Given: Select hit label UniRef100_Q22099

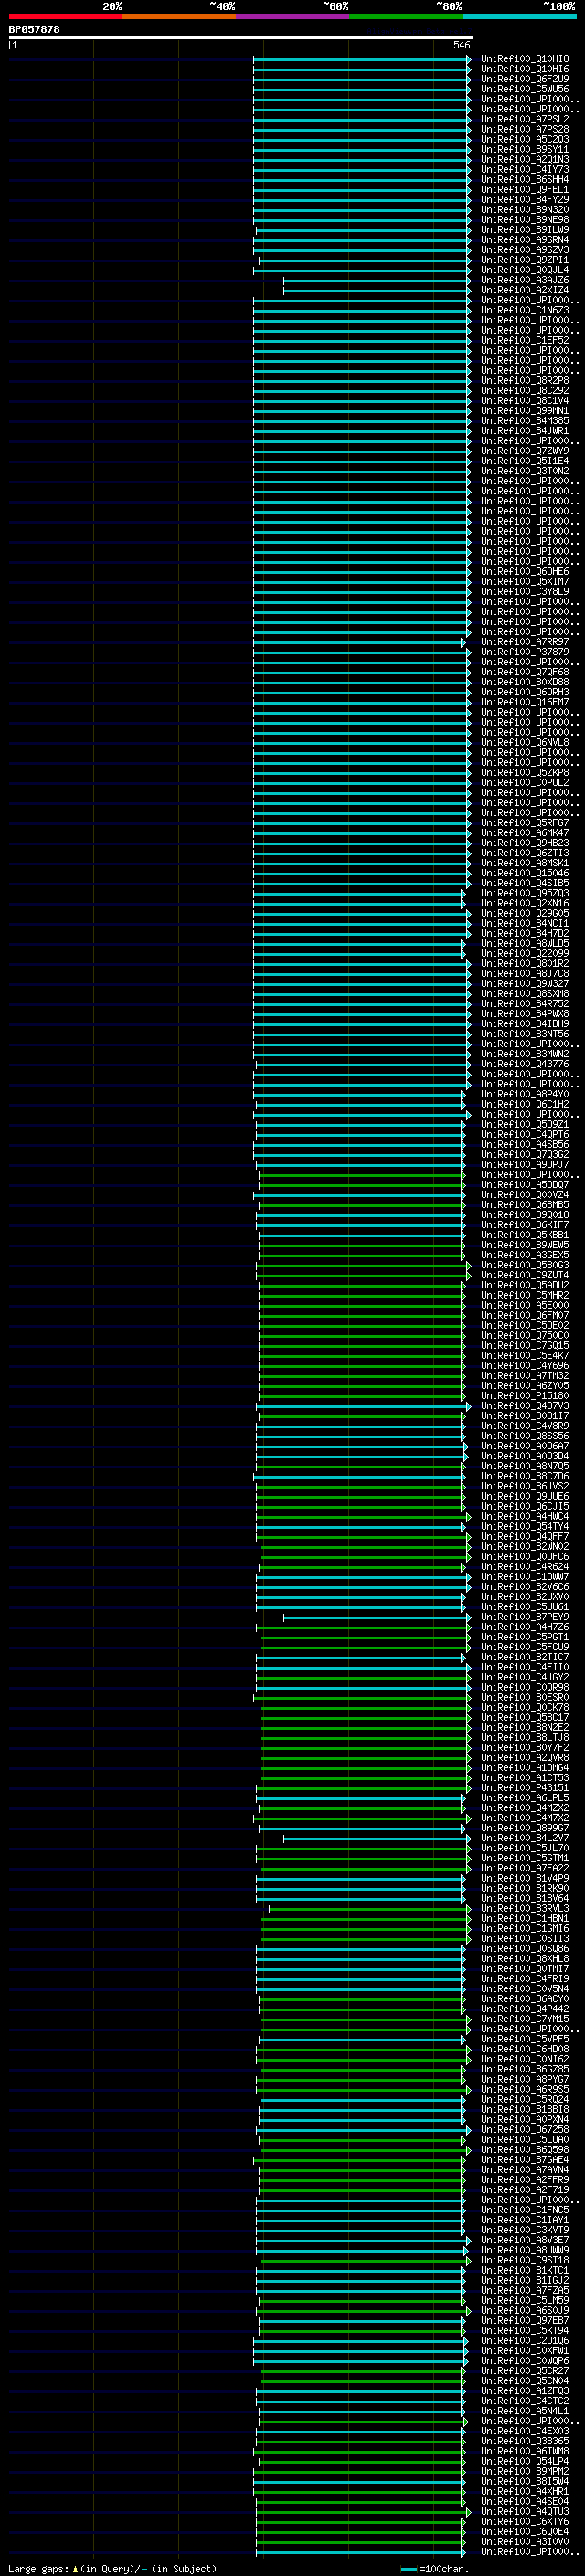Looking at the screenshot, I should click(525, 953).
